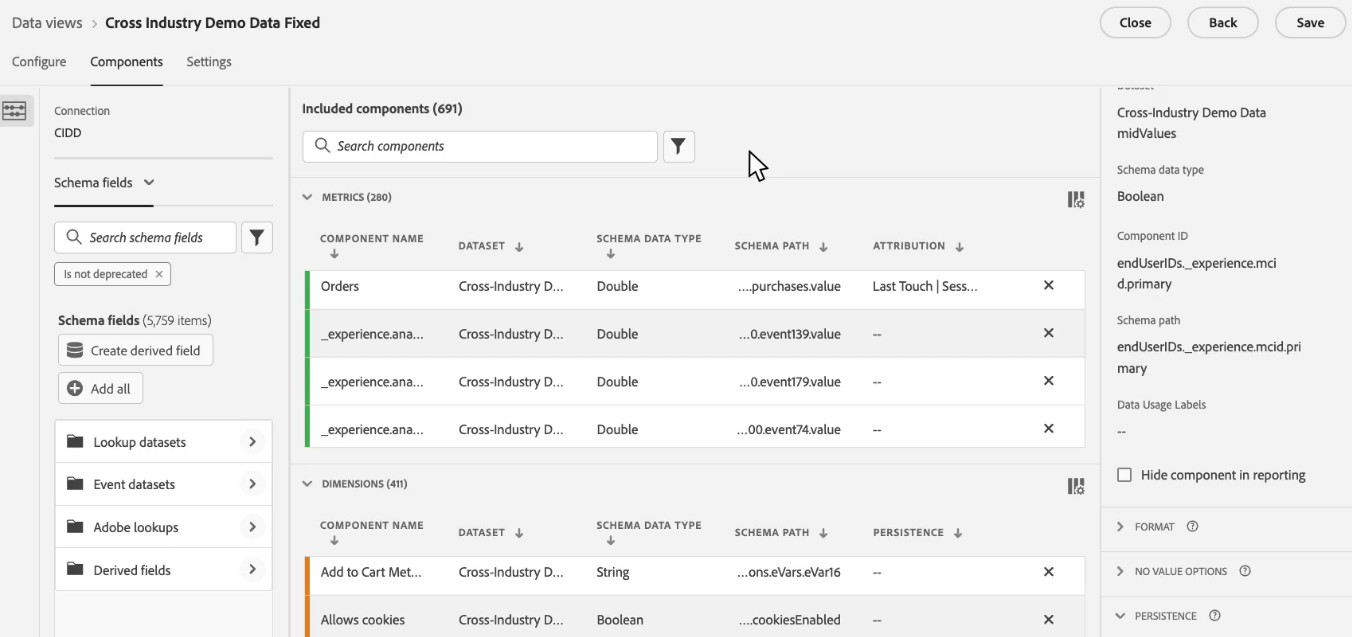
Task: Switch to the Configure tab
Action: coord(39,62)
